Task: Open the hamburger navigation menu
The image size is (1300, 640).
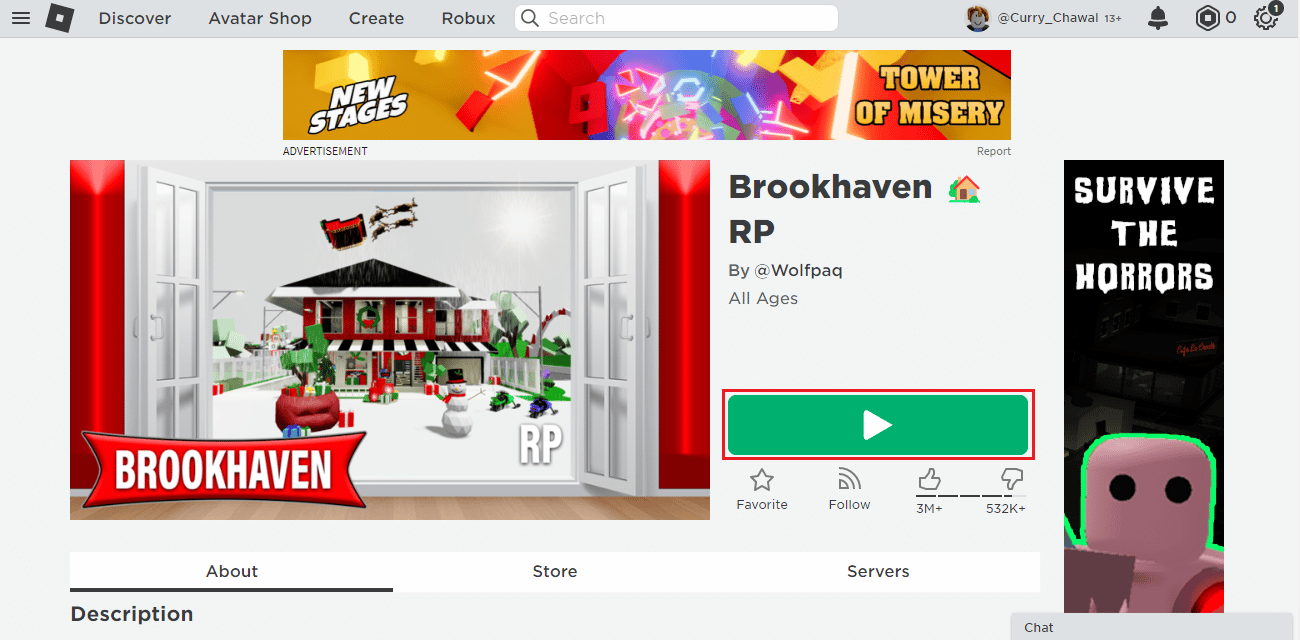Action: [x=20, y=18]
